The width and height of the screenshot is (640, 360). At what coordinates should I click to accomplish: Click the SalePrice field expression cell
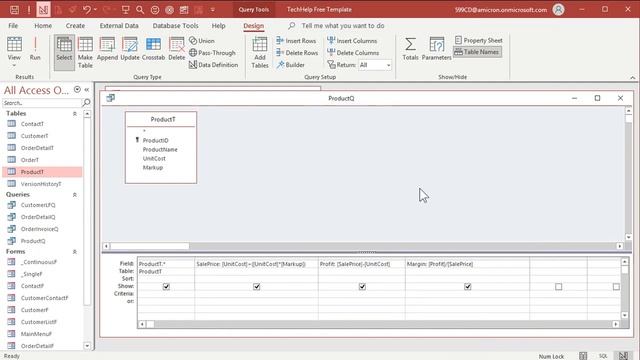point(256,264)
